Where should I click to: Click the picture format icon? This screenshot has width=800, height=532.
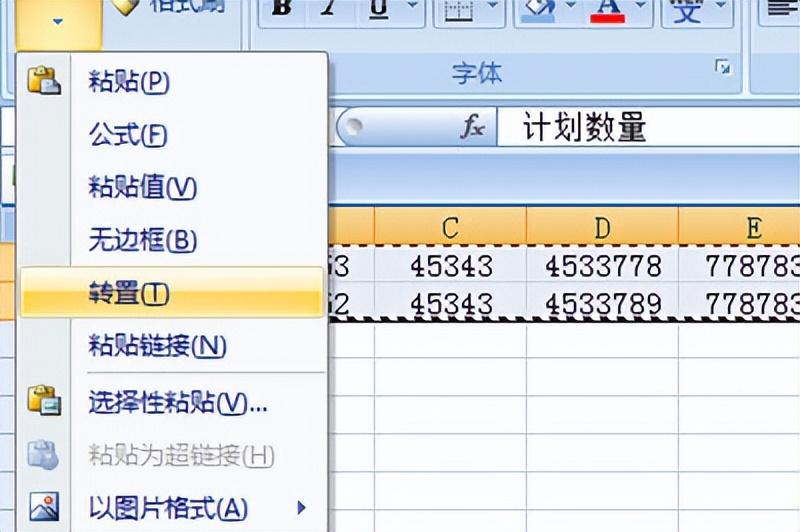(x=44, y=506)
